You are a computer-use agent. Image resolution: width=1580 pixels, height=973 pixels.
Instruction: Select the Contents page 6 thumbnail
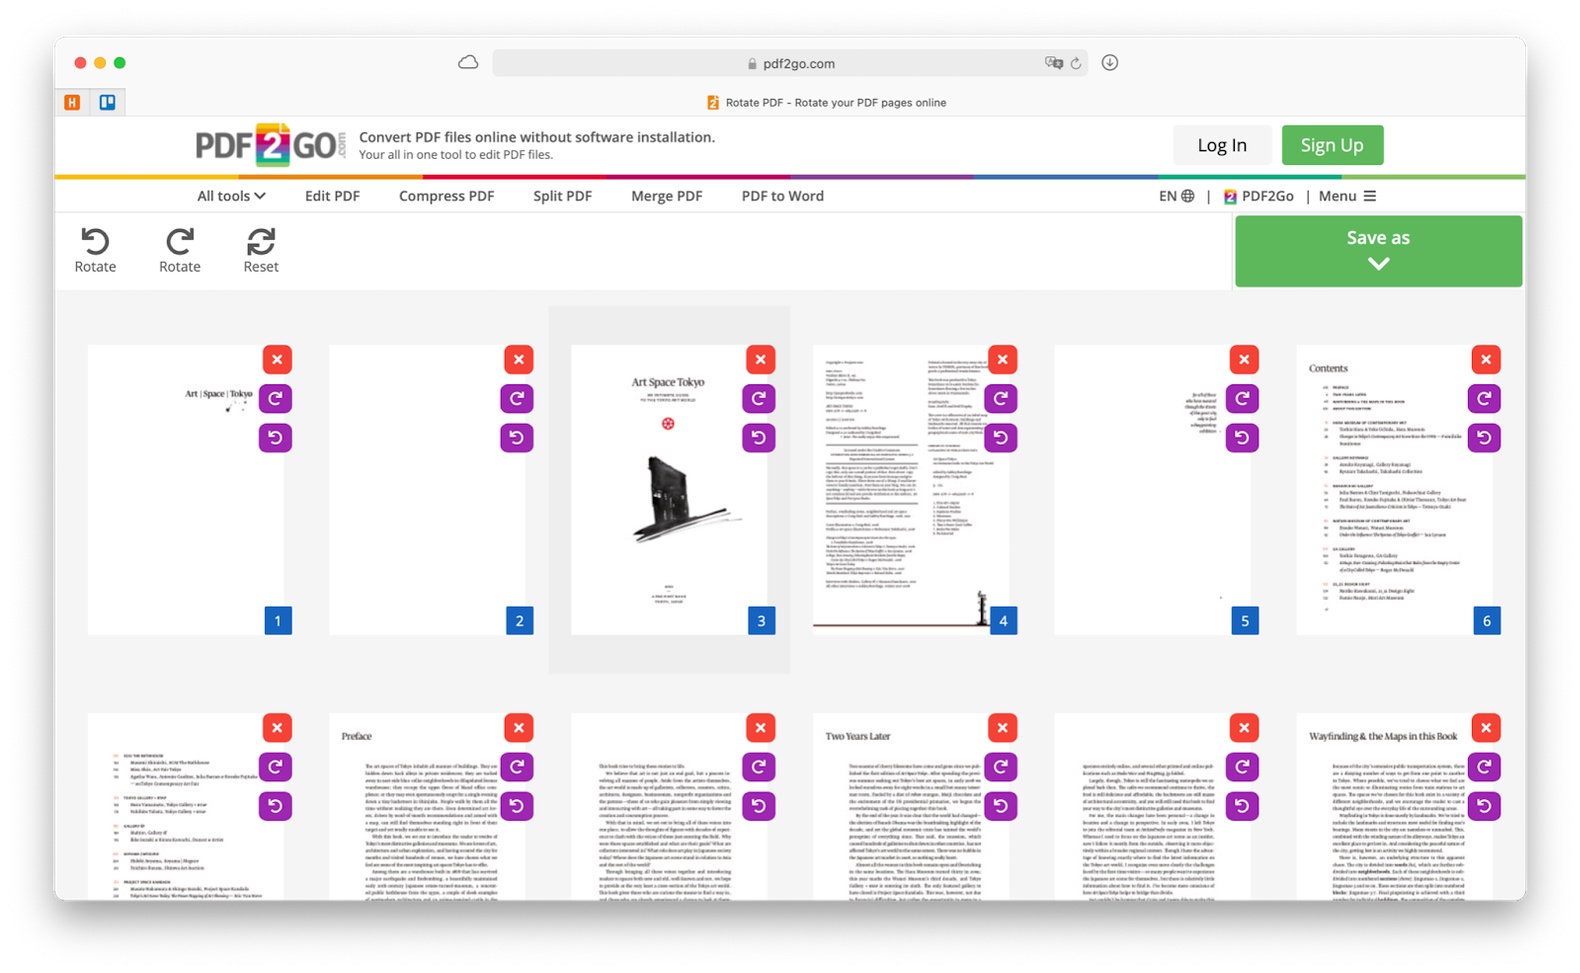(x=1395, y=490)
